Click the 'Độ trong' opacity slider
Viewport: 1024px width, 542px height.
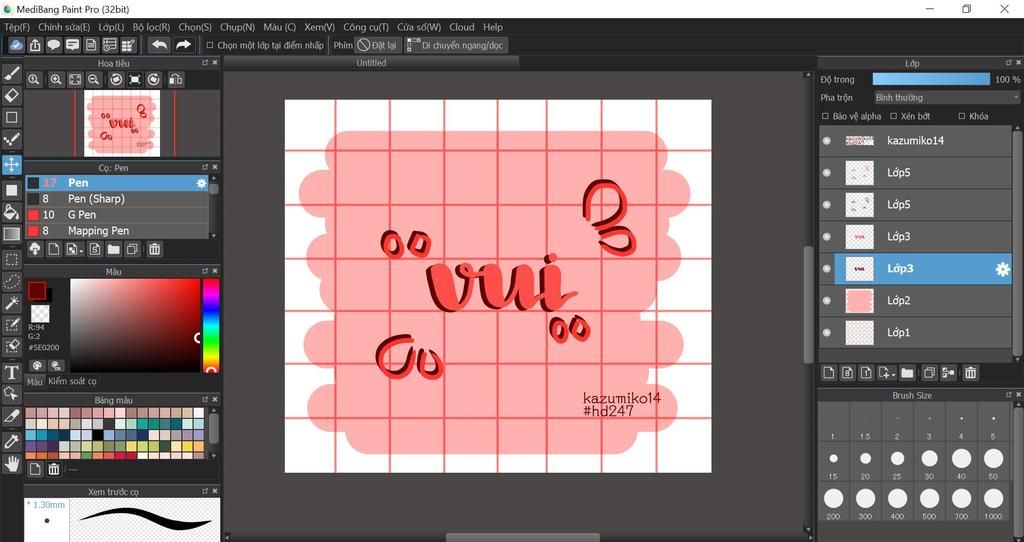pyautogui.click(x=931, y=79)
